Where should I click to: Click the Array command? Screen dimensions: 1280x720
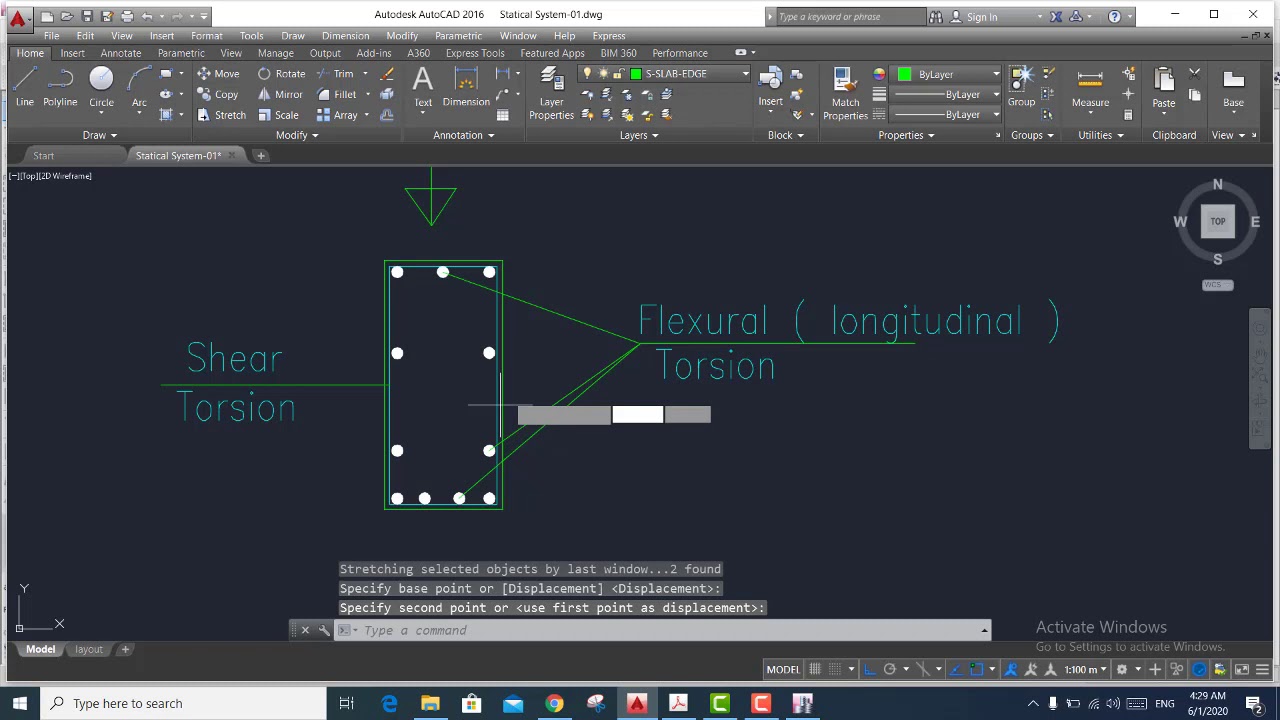[x=337, y=115]
